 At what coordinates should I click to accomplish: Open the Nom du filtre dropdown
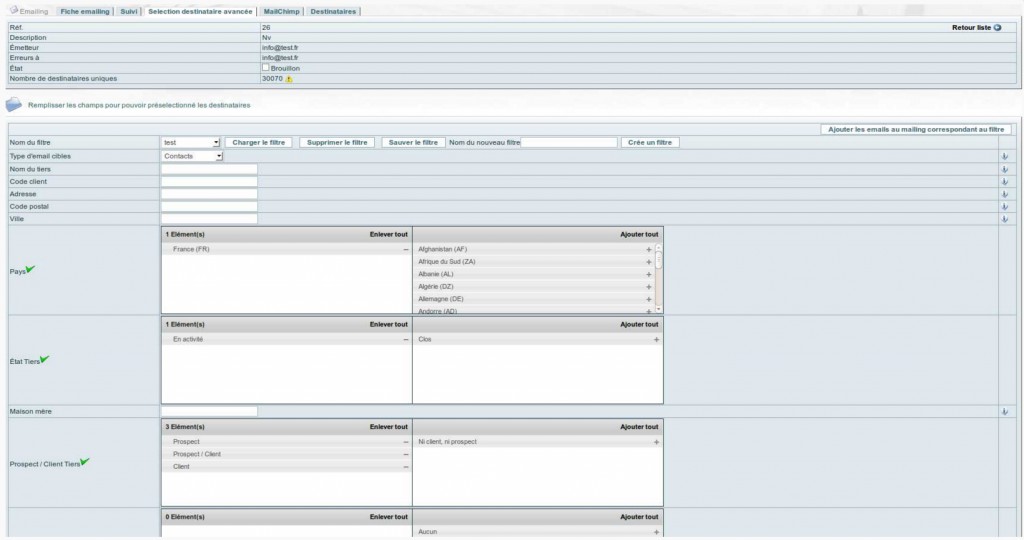[x=190, y=143]
